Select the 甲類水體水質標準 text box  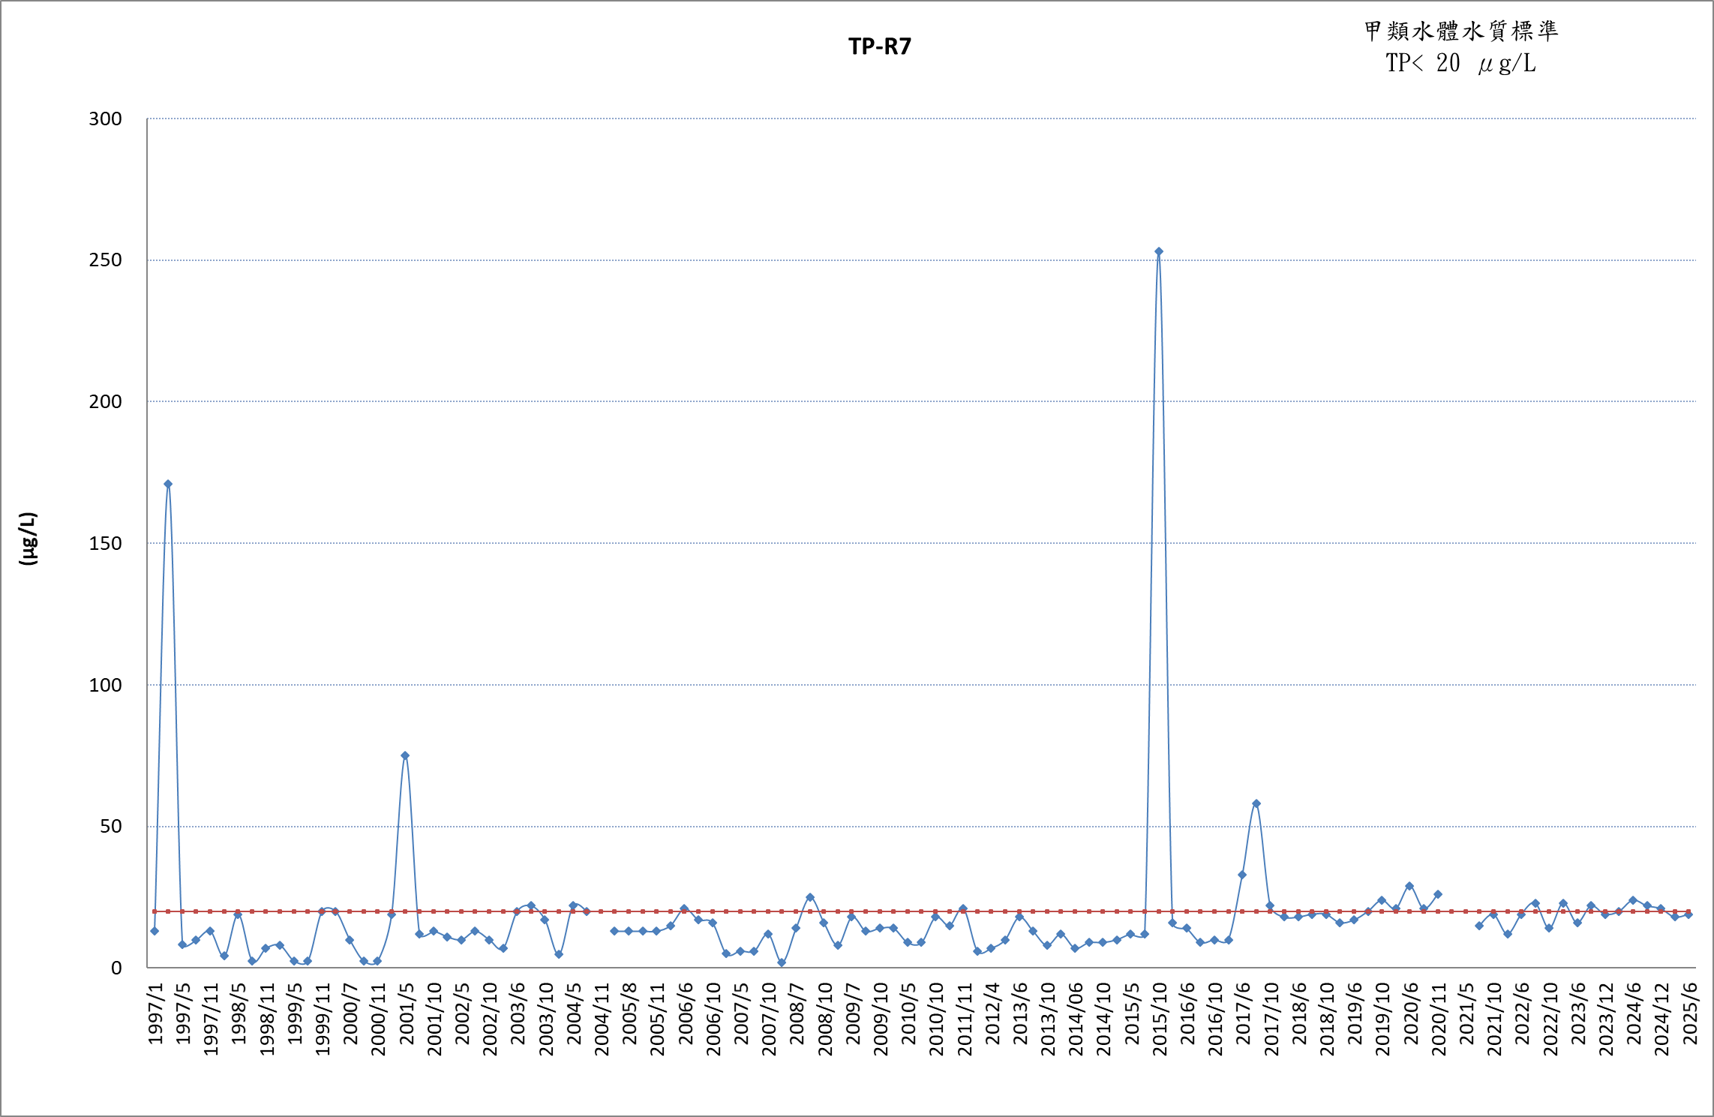click(x=1461, y=31)
